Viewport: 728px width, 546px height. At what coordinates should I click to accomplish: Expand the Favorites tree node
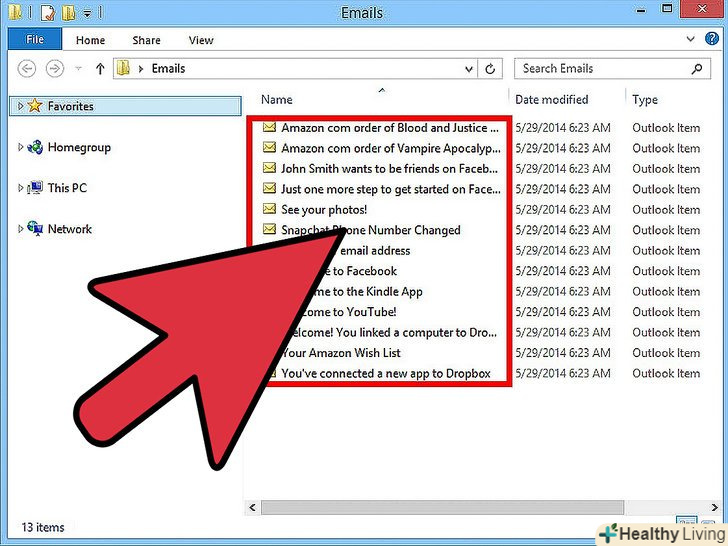coord(20,106)
